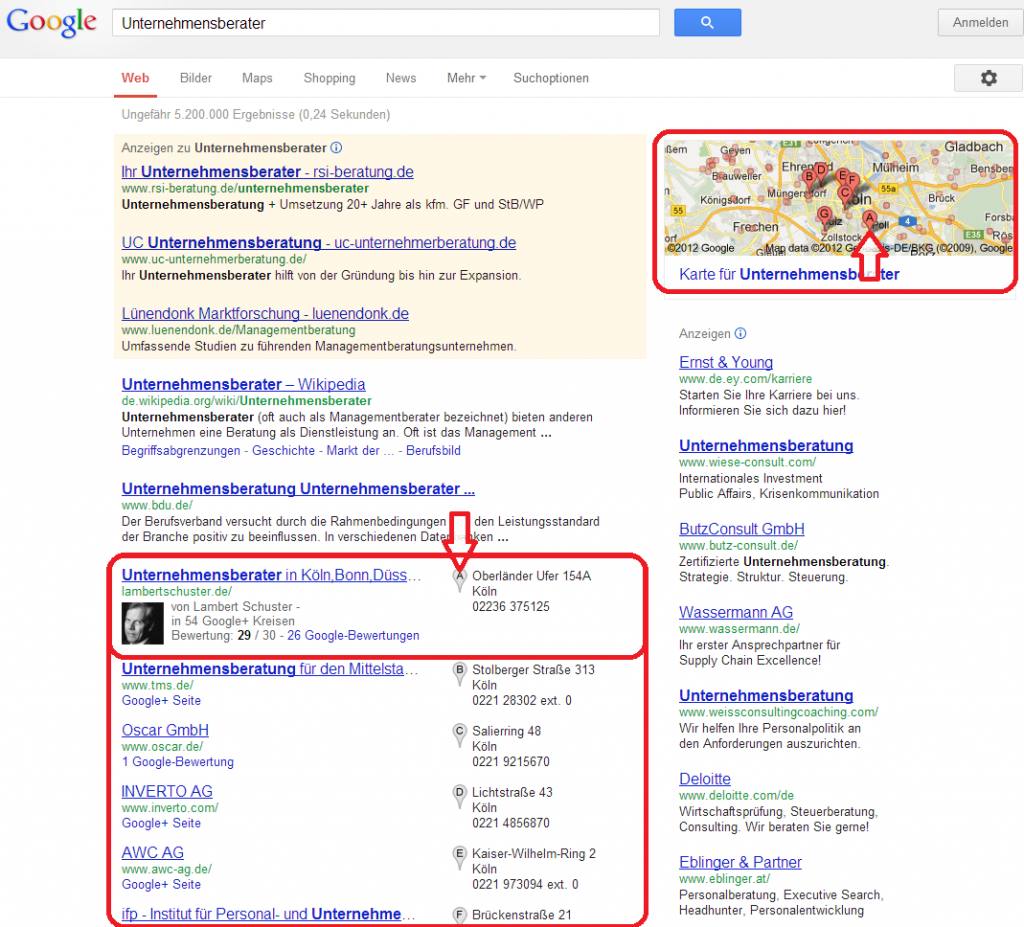The width and height of the screenshot is (1024, 927).
Task: Open 'Unternehmensberatung Unternehmensberater ...' bdu.de result
Action: 298,489
